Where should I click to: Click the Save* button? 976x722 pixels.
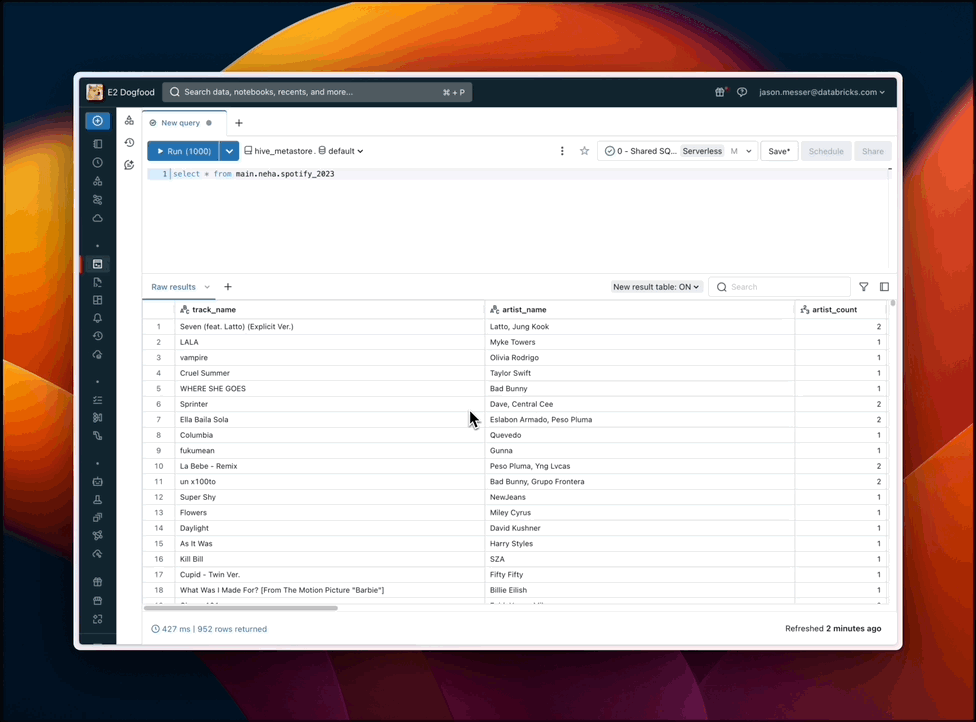[x=778, y=151]
